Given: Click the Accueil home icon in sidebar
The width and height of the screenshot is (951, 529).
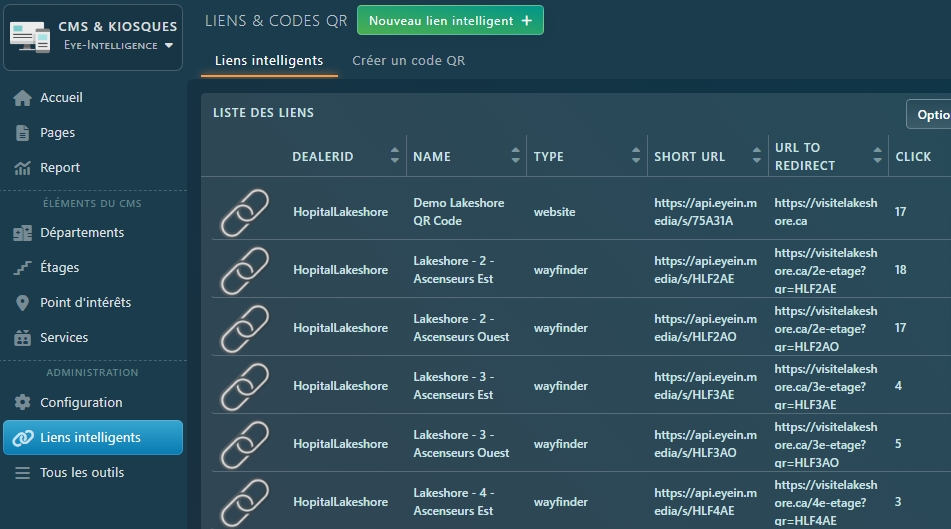Looking at the screenshot, I should pyautogui.click(x=22, y=98).
